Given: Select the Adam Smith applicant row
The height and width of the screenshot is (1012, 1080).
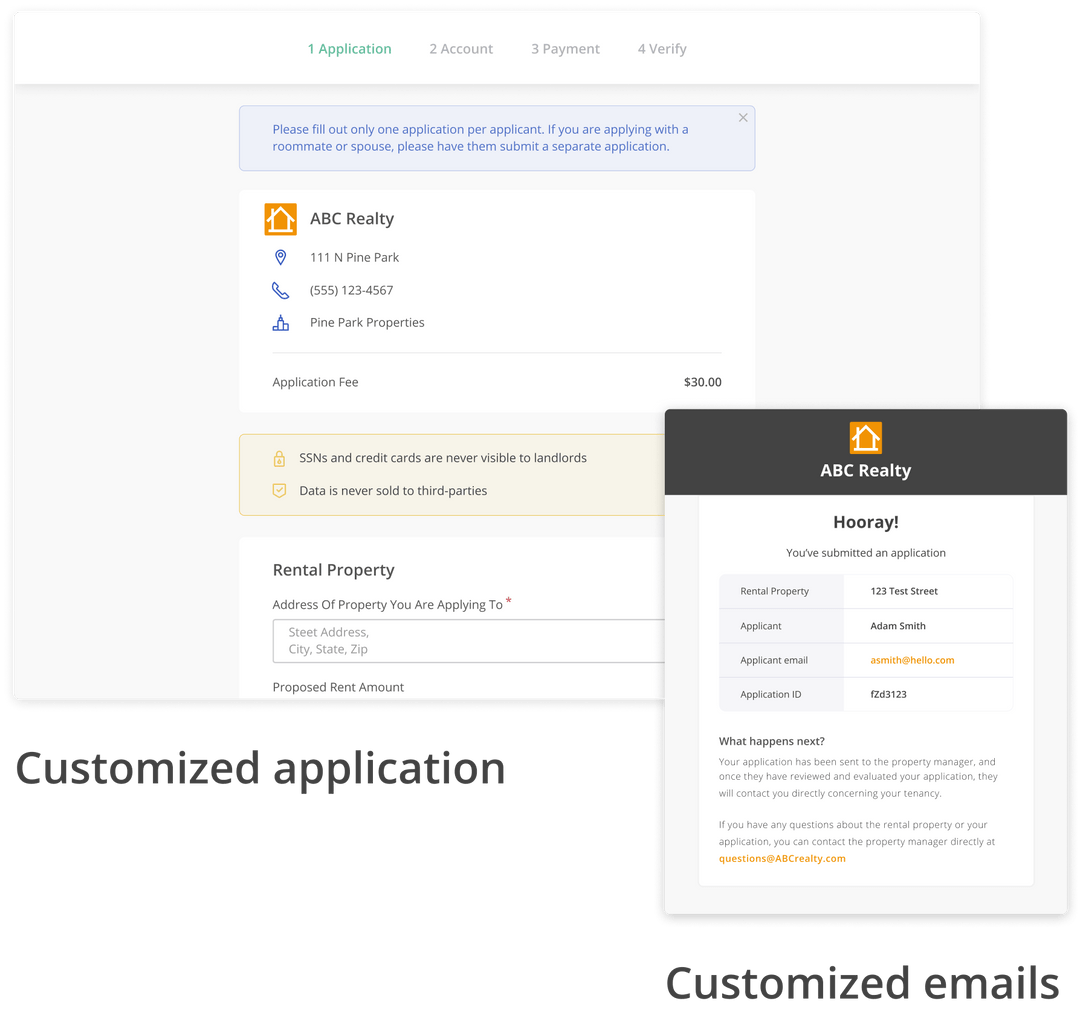Looking at the screenshot, I should pos(896,626).
